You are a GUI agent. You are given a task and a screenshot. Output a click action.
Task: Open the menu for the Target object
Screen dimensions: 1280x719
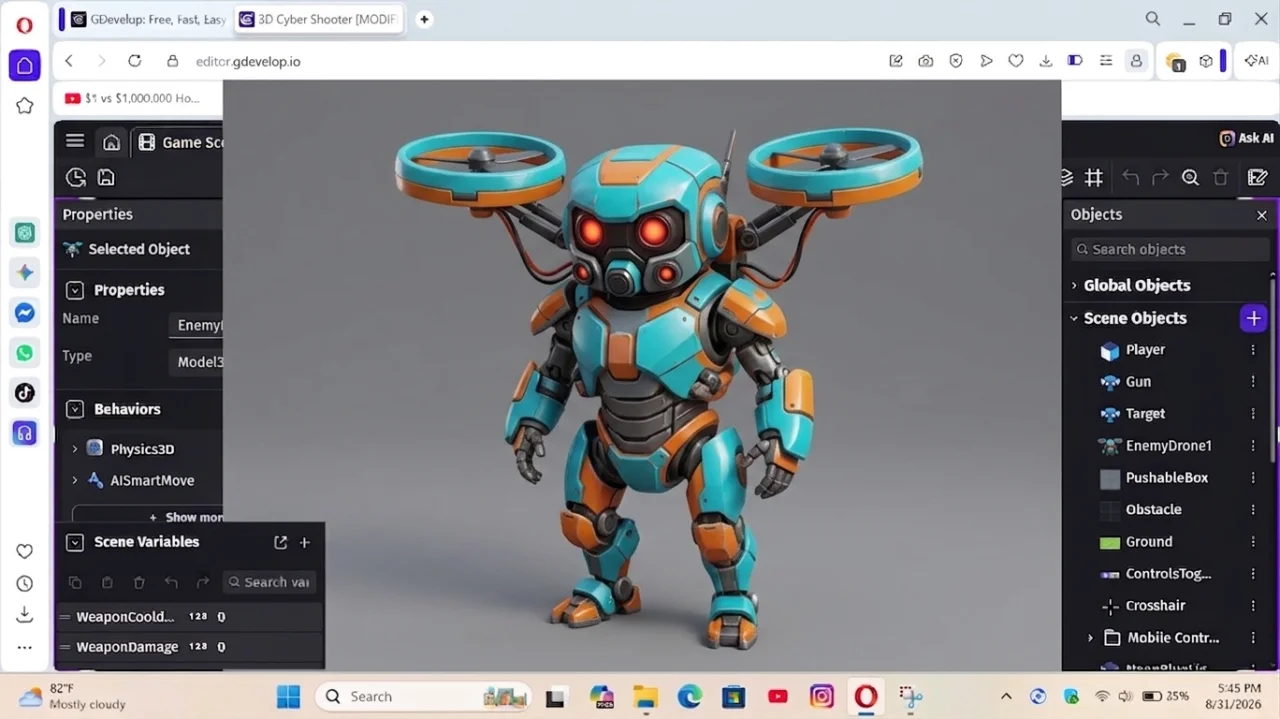pyautogui.click(x=1253, y=414)
